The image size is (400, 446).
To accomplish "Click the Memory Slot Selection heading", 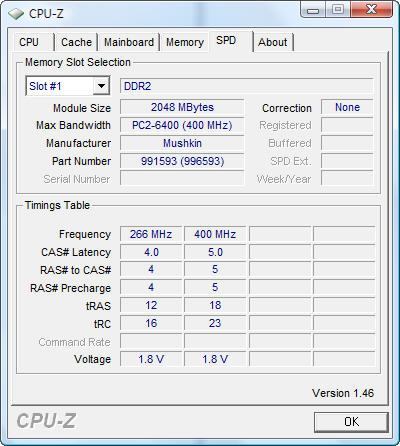I will 78,62.
